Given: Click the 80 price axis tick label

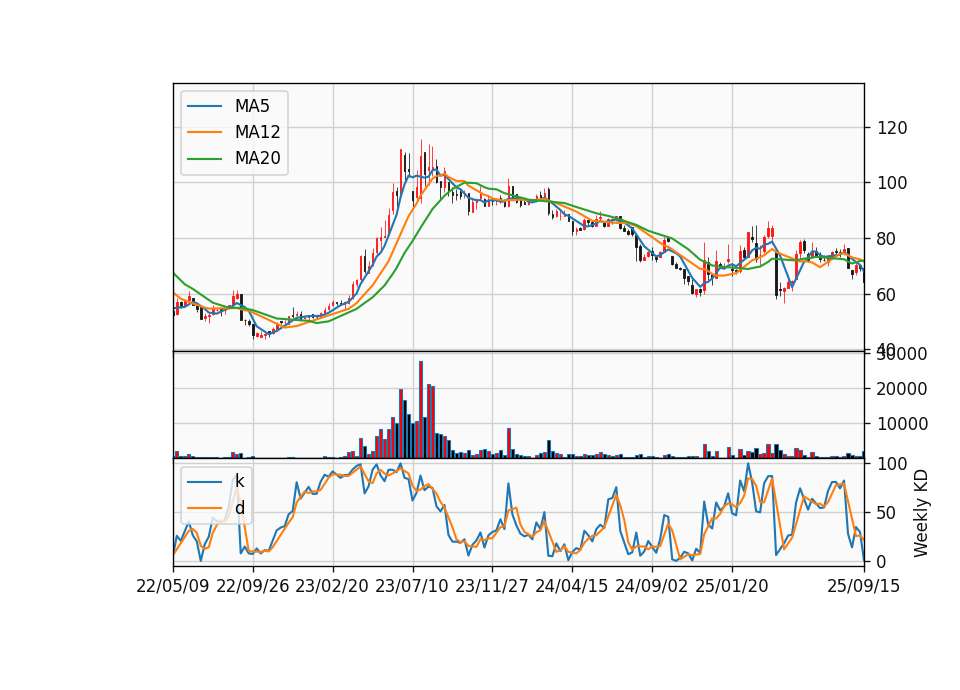Looking at the screenshot, I should (x=887, y=239).
